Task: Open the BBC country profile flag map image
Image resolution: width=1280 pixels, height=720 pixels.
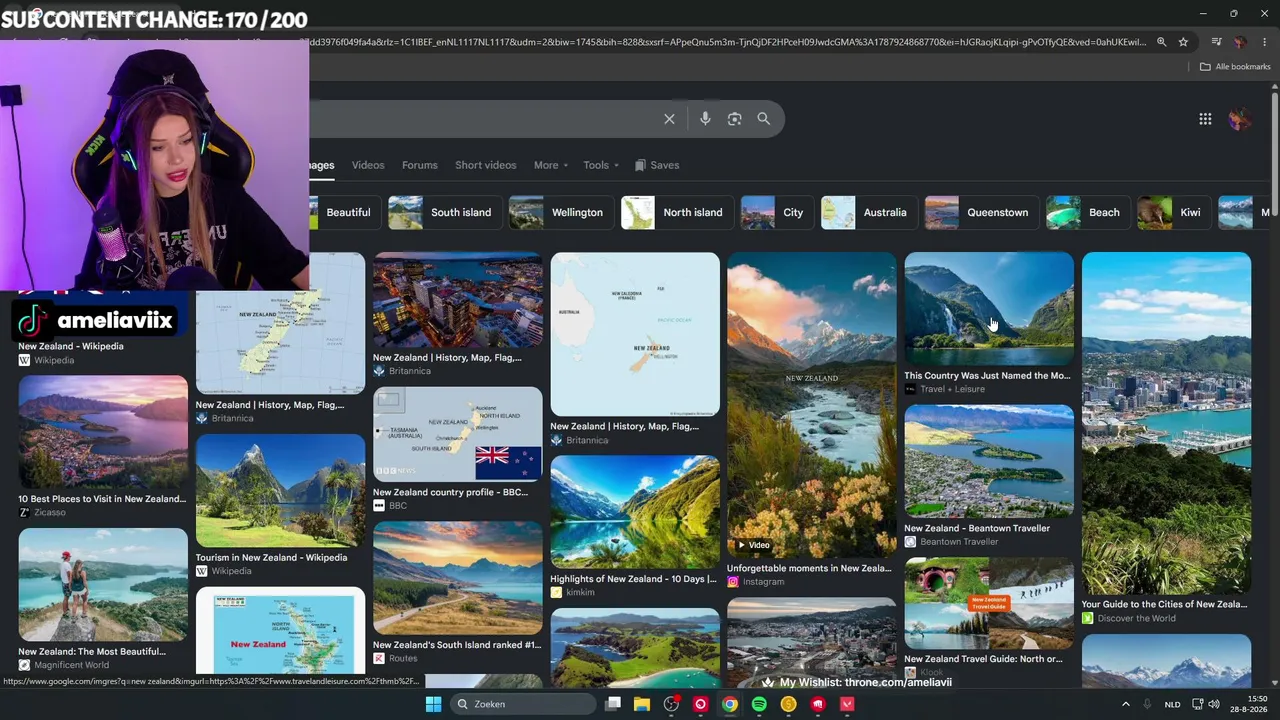Action: [458, 434]
